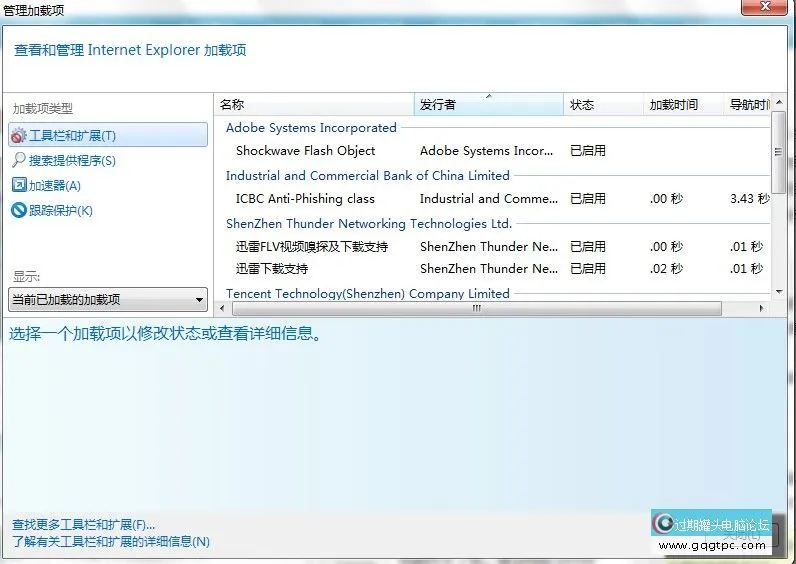This screenshot has width=796, height=564.
Task: Collapse Tencent Technology(Shenzhen) Company Limited group
Action: click(x=368, y=293)
